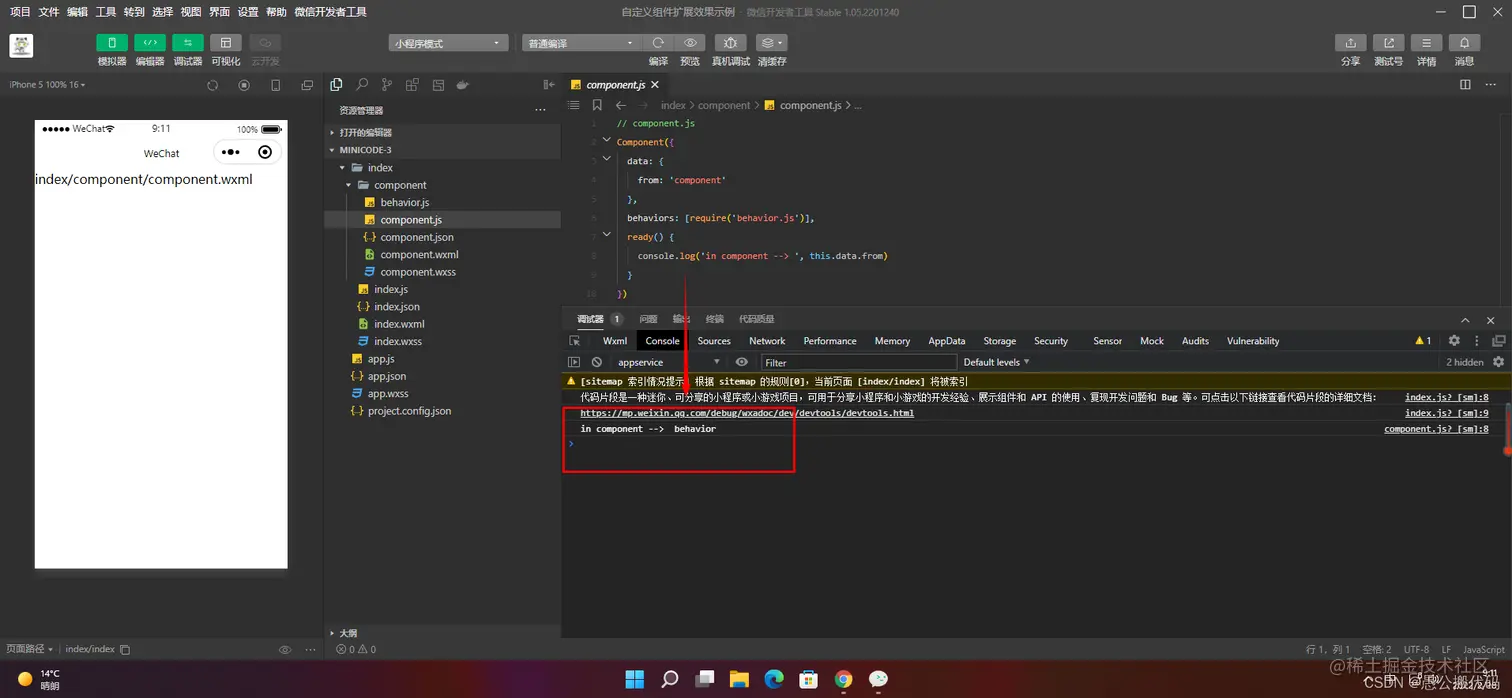Click the 真机调试 remote debug bug icon

pos(730,43)
